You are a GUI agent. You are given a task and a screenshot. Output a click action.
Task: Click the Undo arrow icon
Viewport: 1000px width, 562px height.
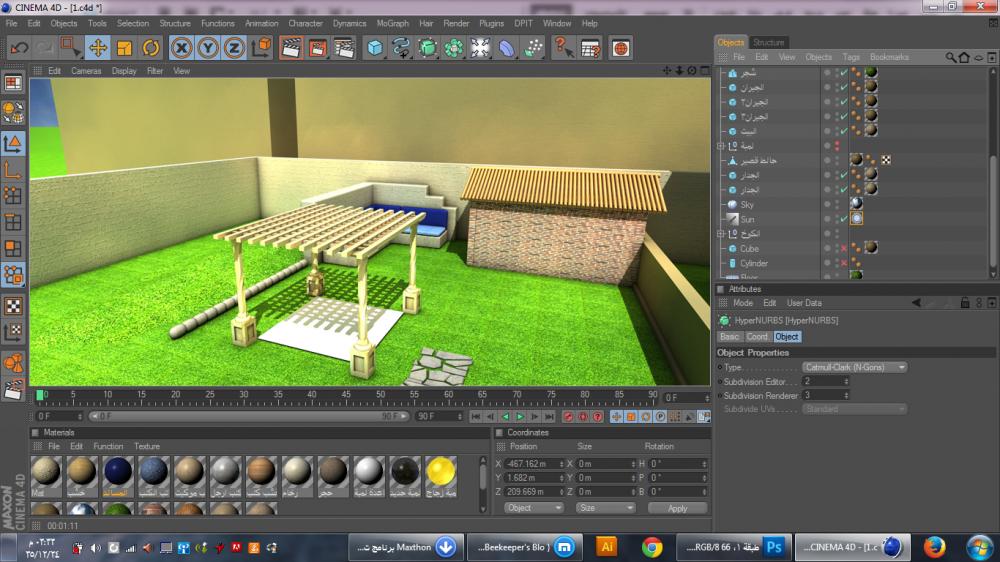[x=19, y=47]
